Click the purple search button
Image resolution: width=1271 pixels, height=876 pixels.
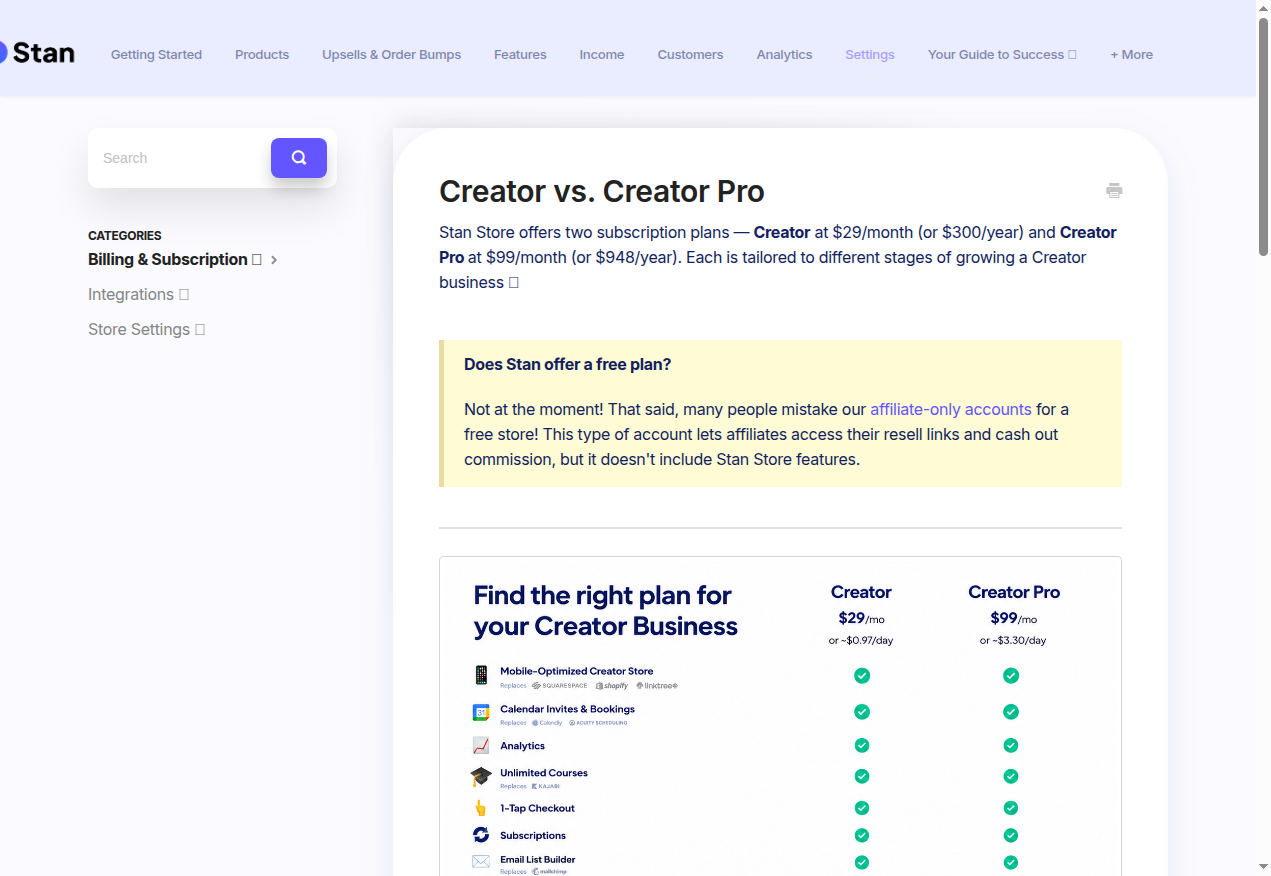[299, 158]
